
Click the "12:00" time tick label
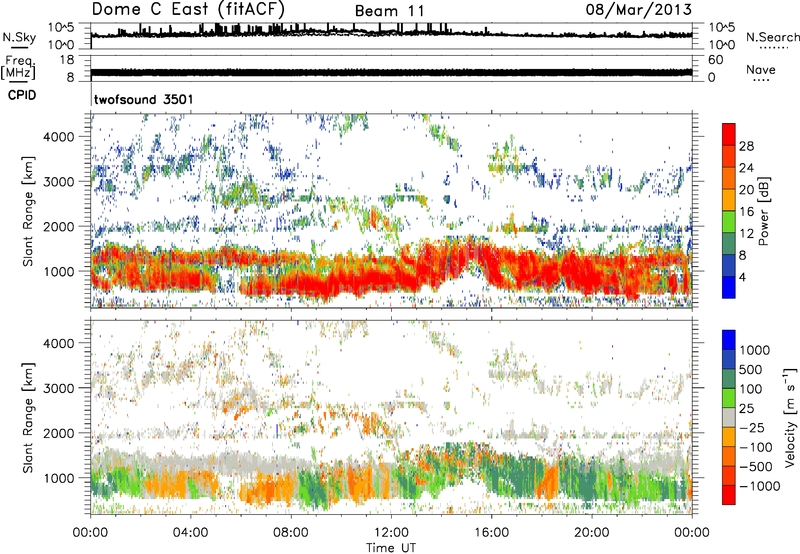point(391,533)
